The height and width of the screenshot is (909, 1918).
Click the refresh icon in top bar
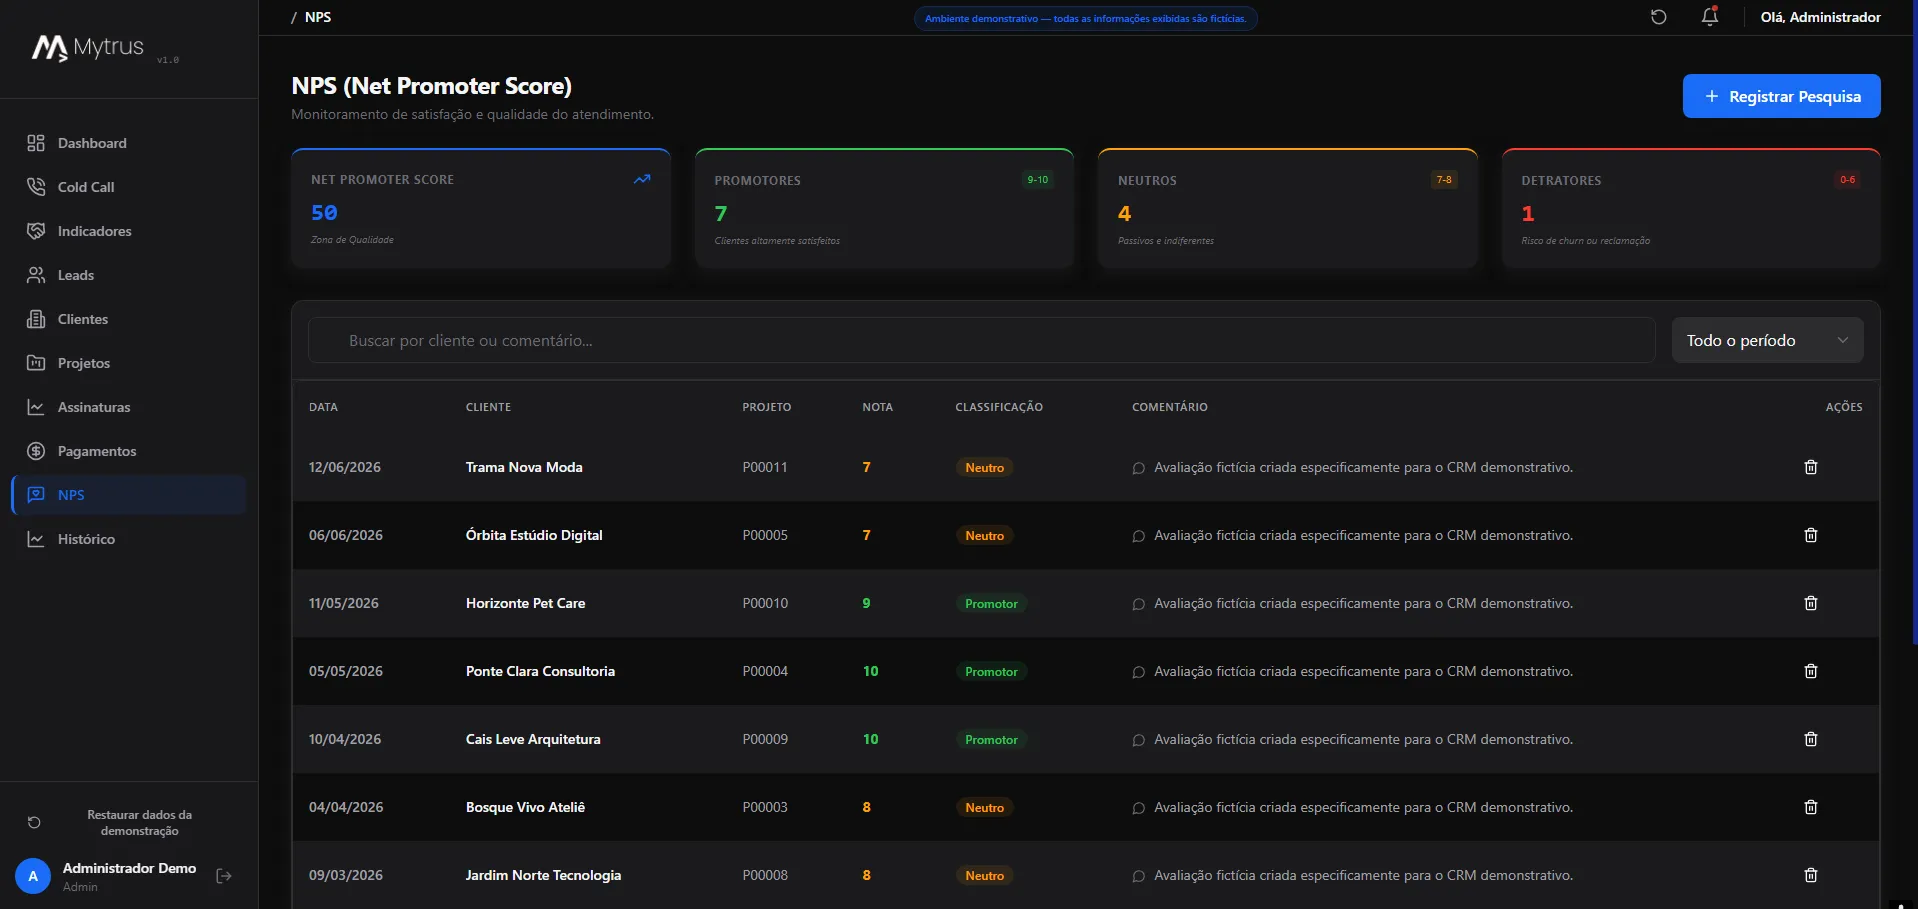click(x=1658, y=17)
